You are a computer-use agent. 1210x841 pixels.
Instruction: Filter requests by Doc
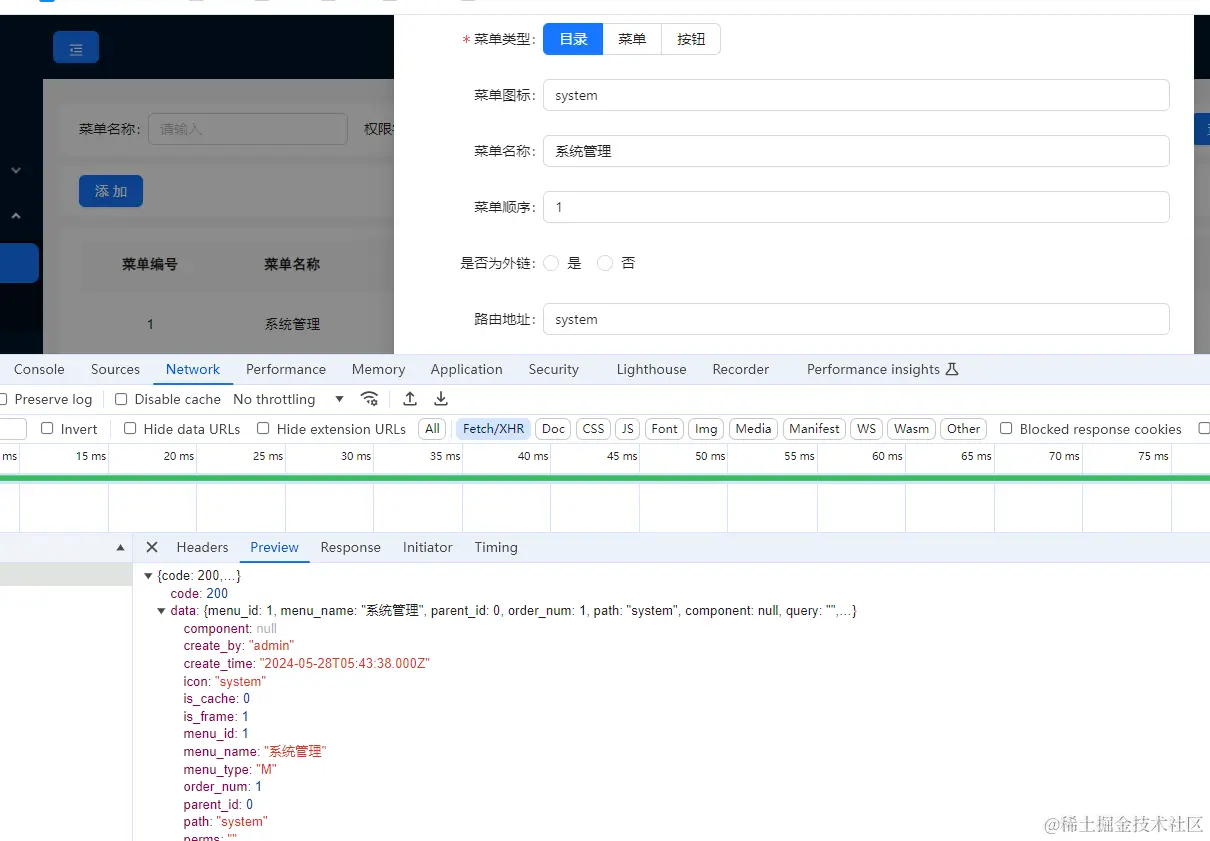point(554,428)
